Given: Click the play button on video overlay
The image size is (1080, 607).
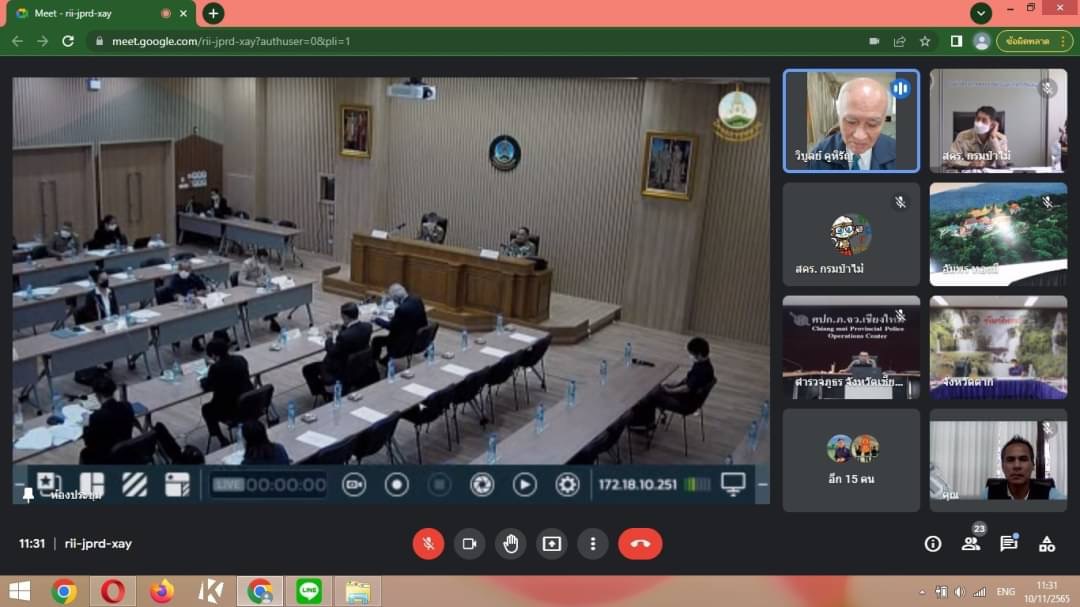Looking at the screenshot, I should [525, 484].
